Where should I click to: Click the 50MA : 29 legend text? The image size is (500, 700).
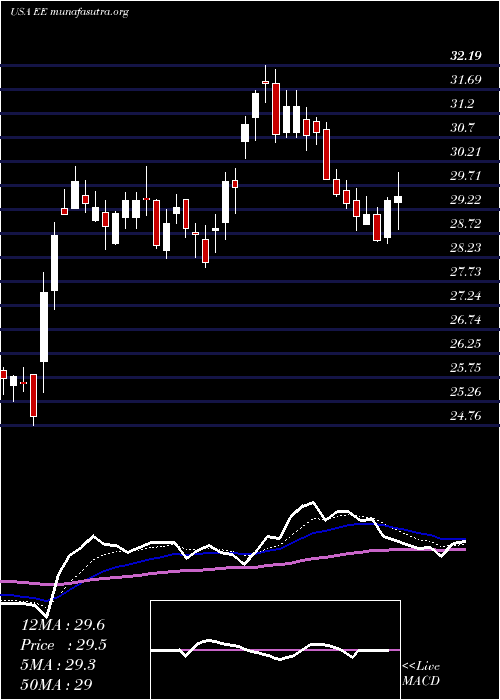58,684
